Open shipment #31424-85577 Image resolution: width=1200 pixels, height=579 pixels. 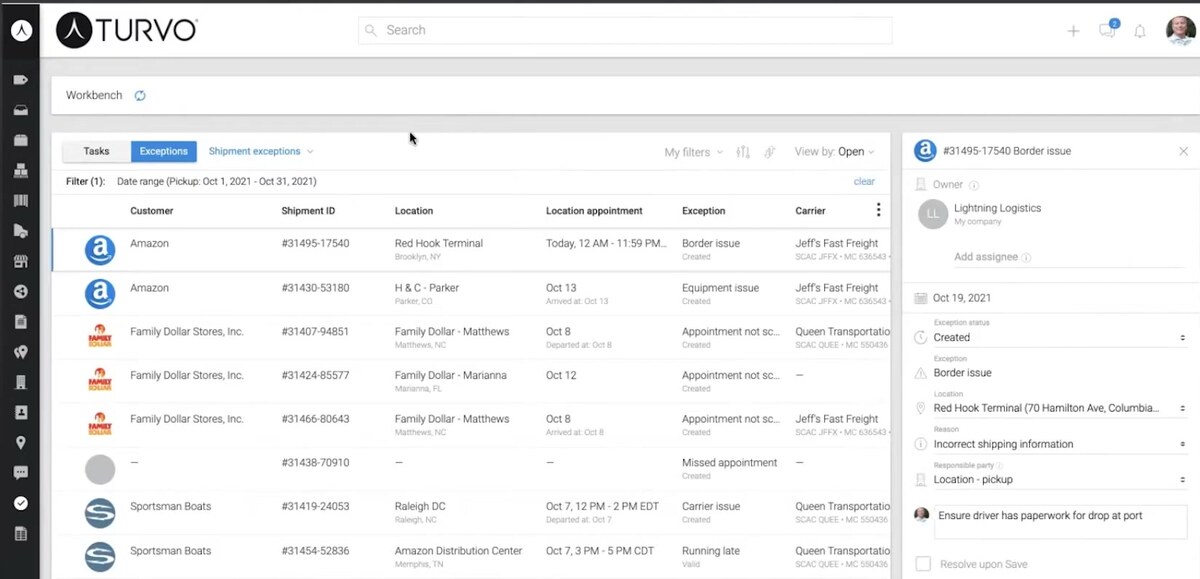coord(315,376)
